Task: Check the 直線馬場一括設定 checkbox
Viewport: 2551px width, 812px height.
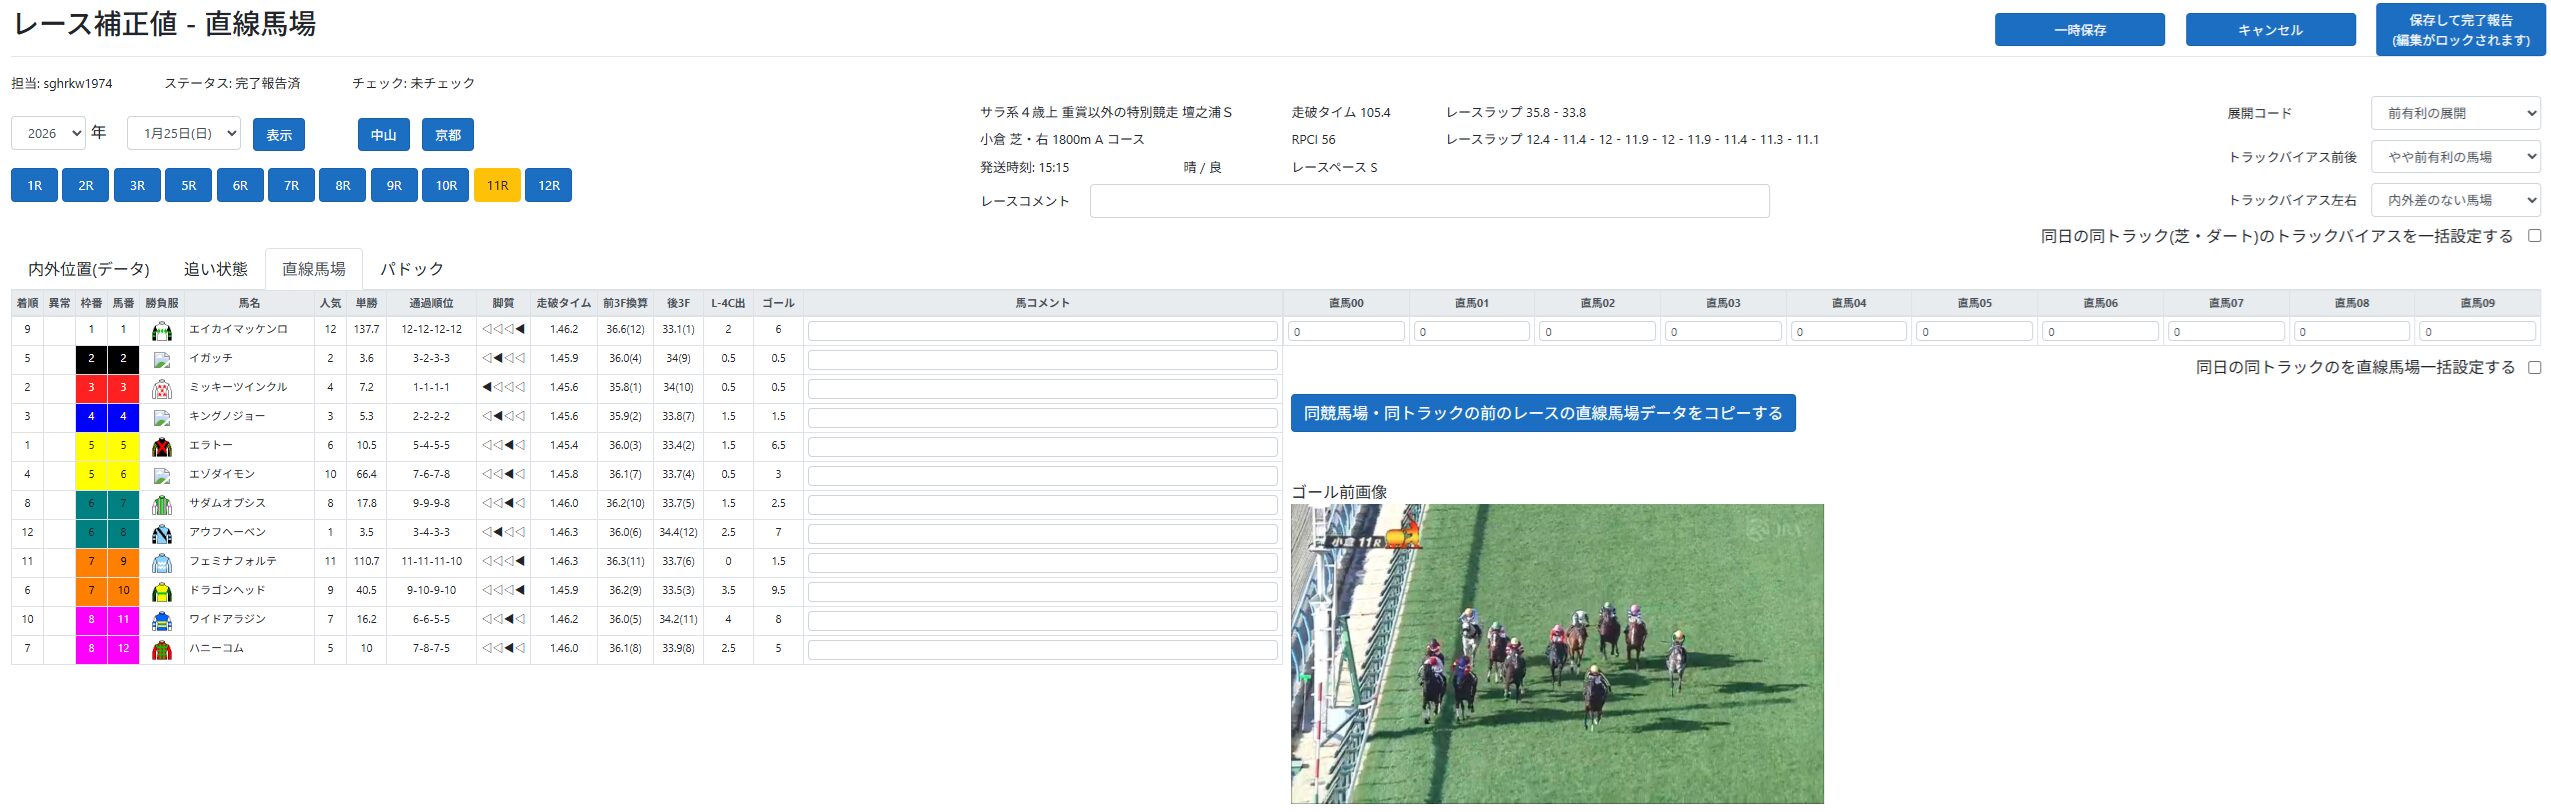Action: [2534, 368]
